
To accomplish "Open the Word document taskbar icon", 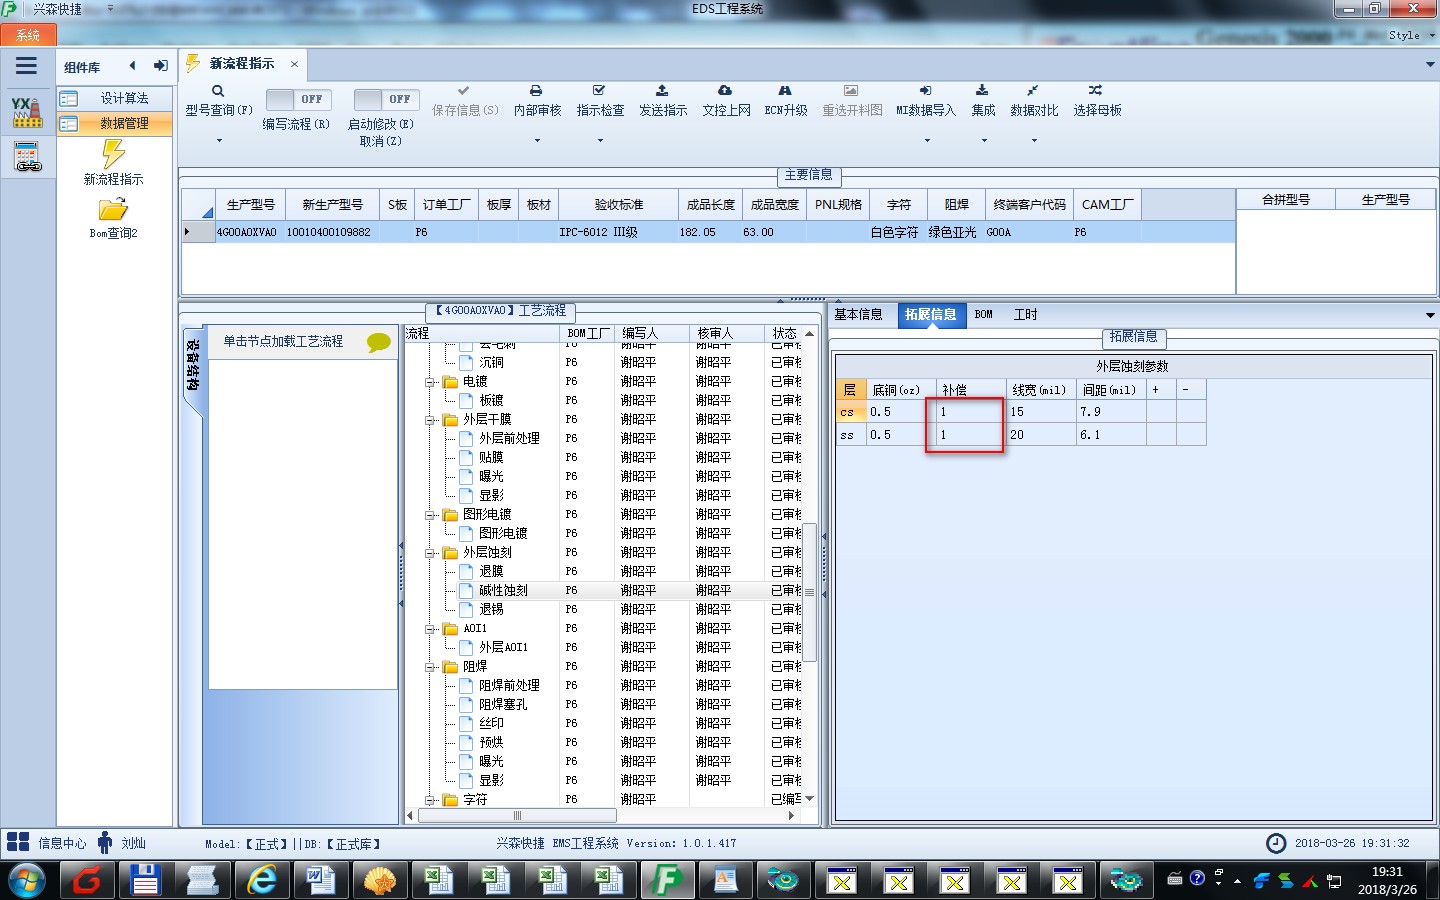I will click(x=320, y=881).
